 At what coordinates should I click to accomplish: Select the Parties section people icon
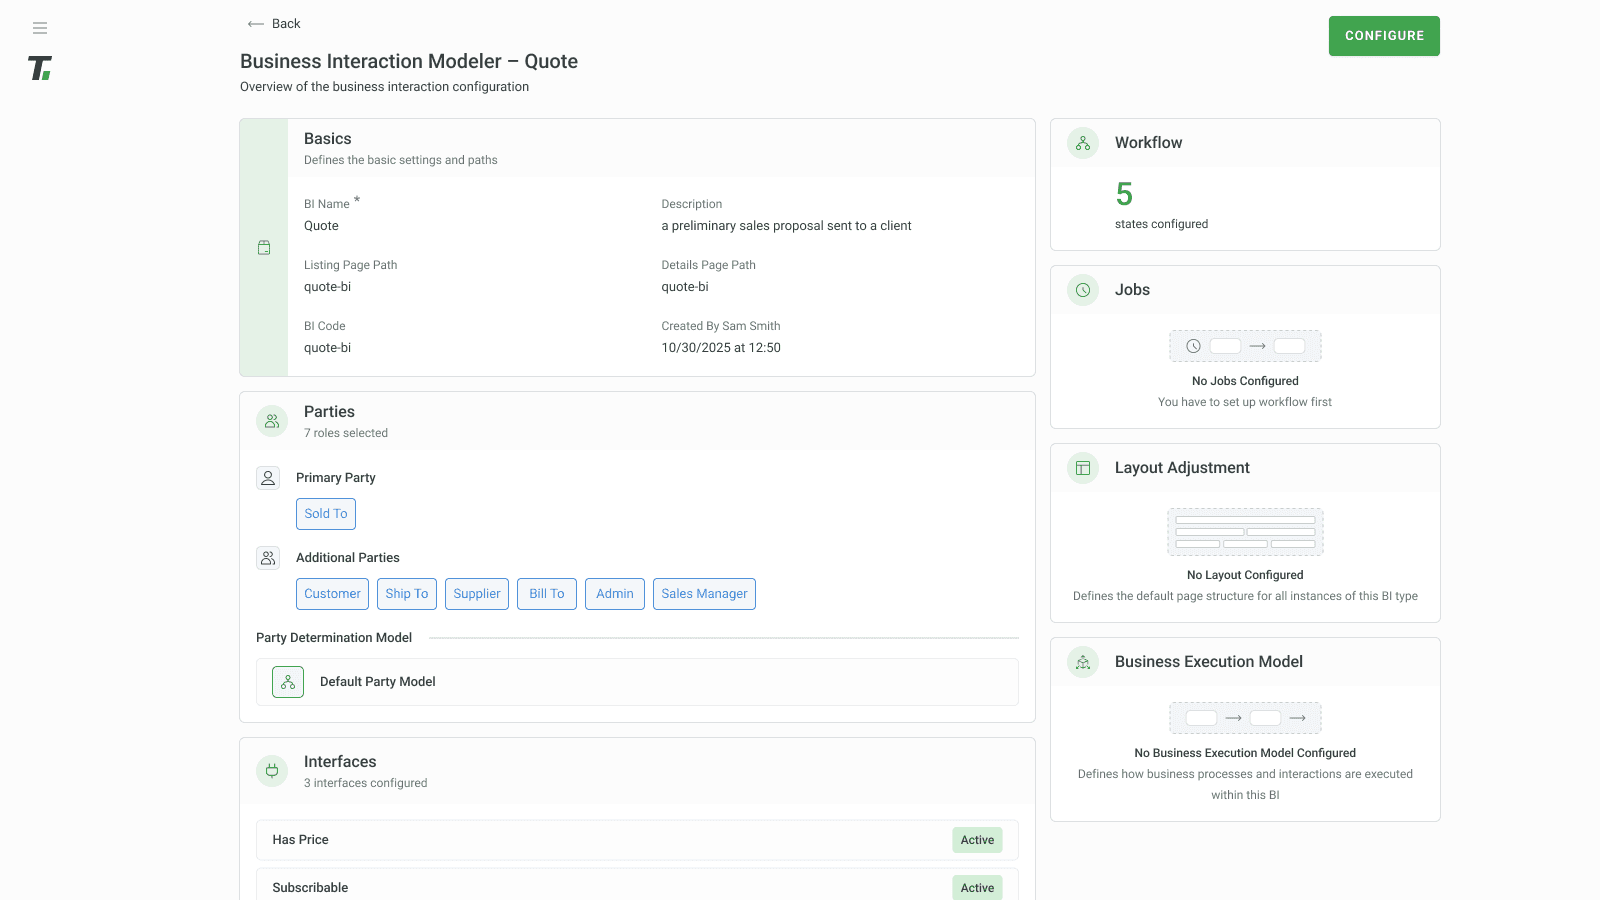271,421
